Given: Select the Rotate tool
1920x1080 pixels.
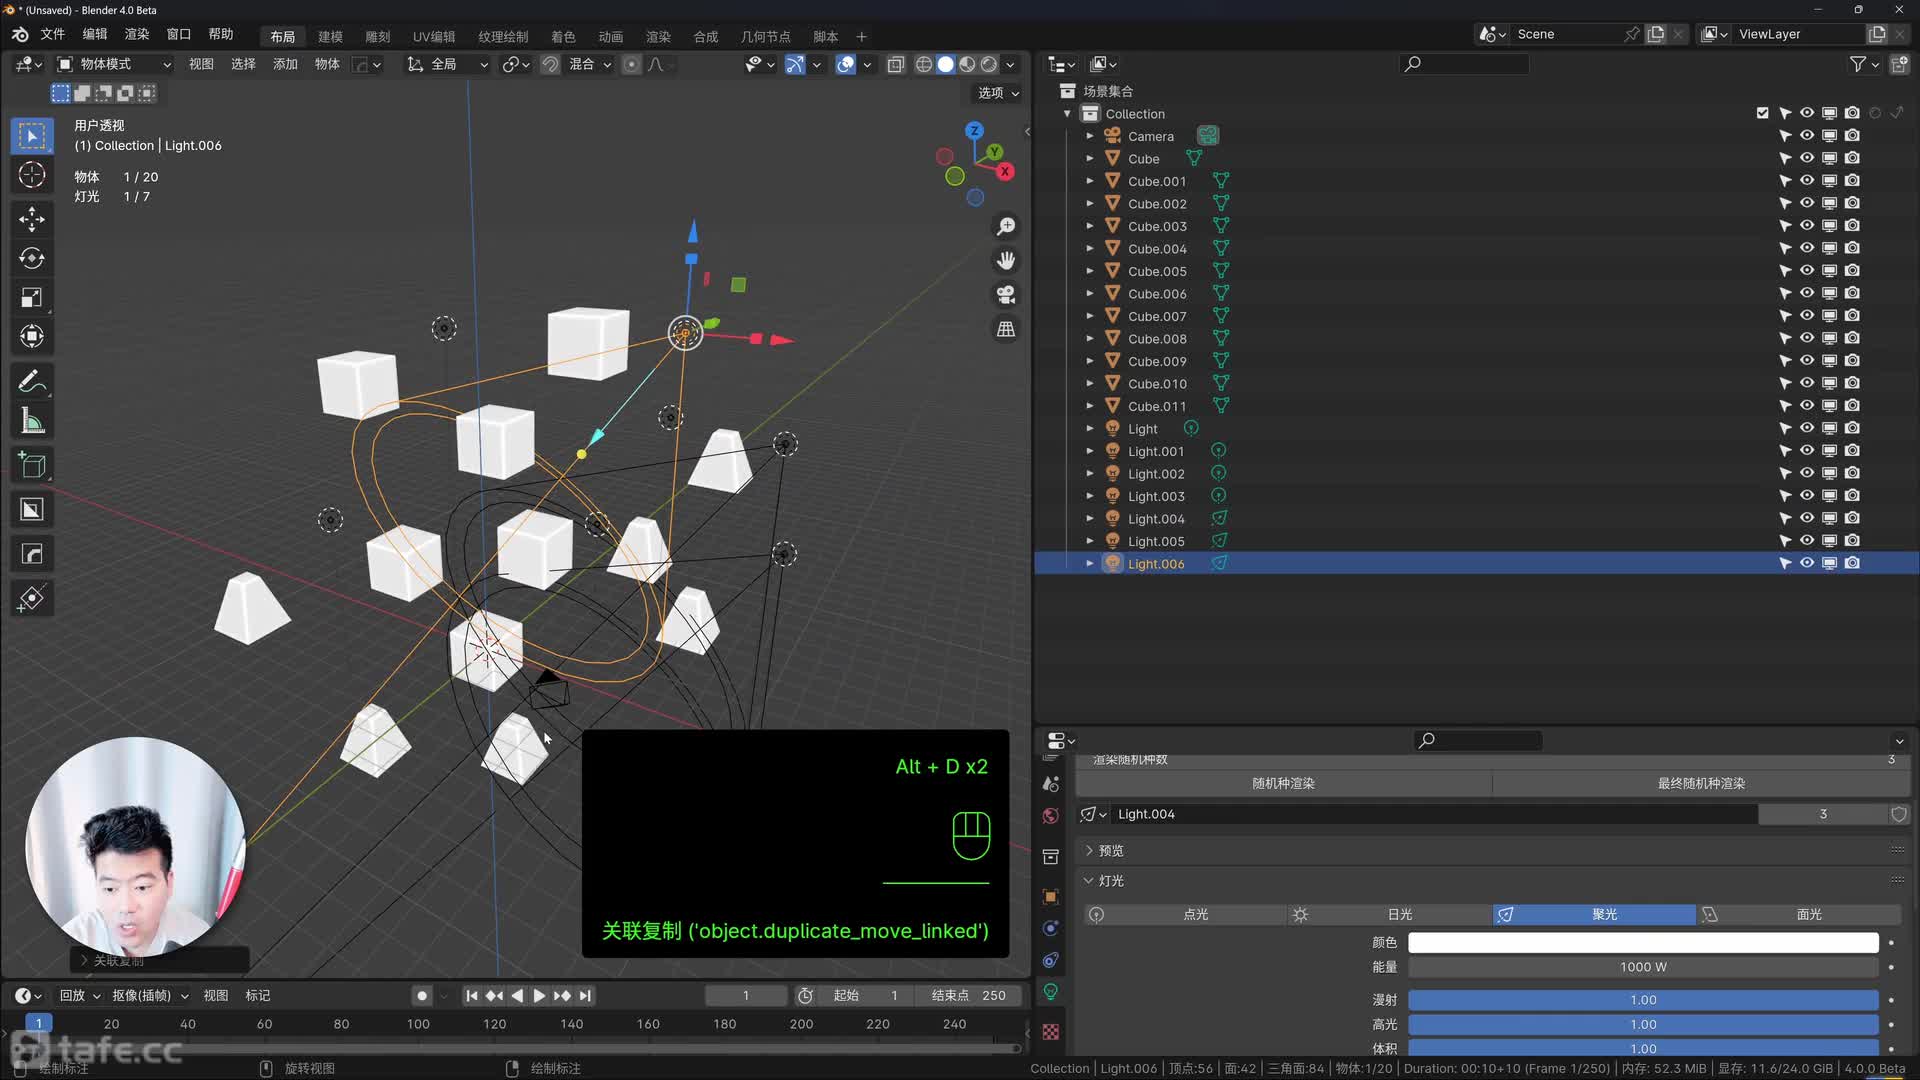Looking at the screenshot, I should pos(32,258).
